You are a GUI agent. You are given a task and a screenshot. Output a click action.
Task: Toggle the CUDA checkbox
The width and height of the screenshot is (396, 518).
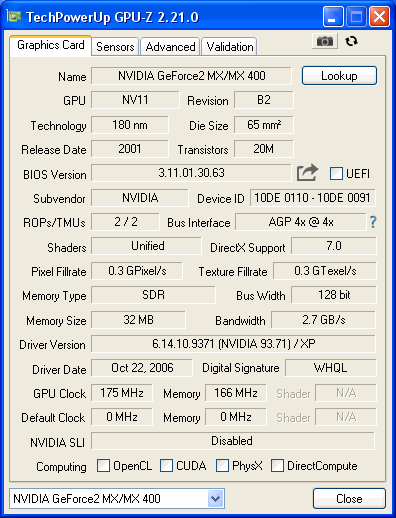coord(166,466)
